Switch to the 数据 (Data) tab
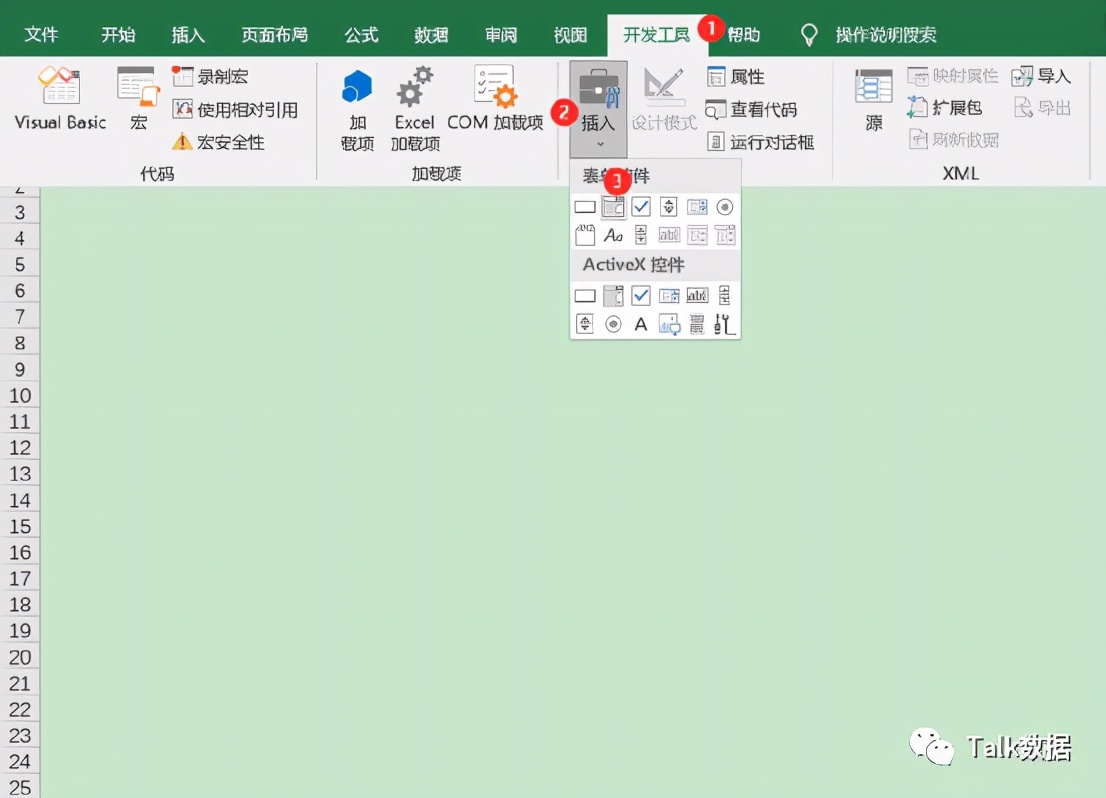The height and width of the screenshot is (798, 1106). pyautogui.click(x=431, y=34)
